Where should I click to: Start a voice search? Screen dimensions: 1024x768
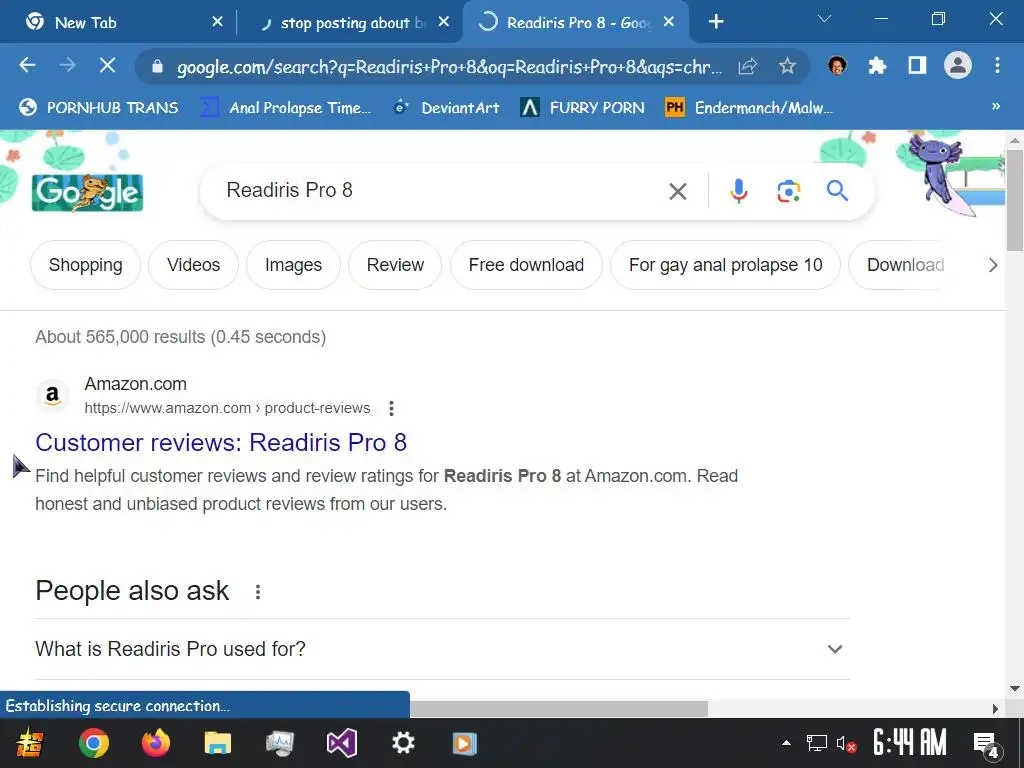coord(739,191)
